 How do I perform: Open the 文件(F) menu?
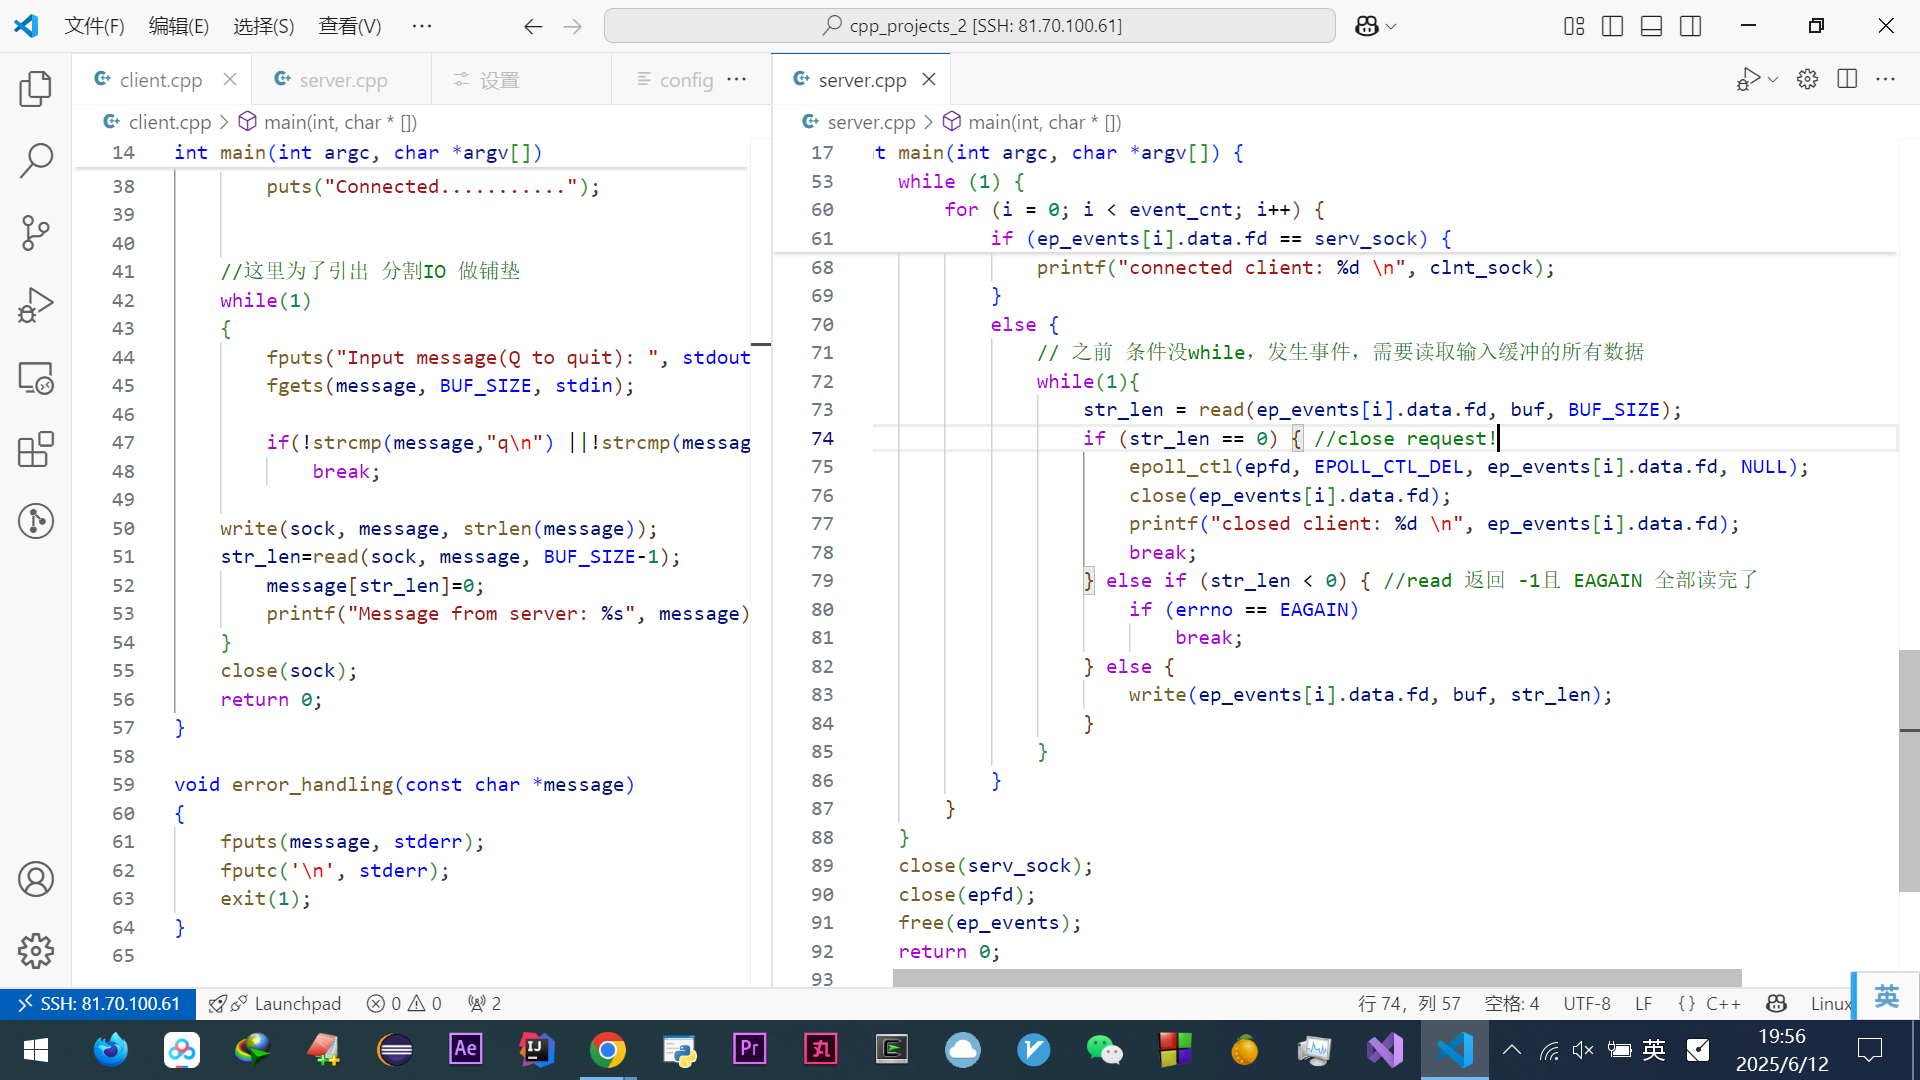click(x=94, y=26)
